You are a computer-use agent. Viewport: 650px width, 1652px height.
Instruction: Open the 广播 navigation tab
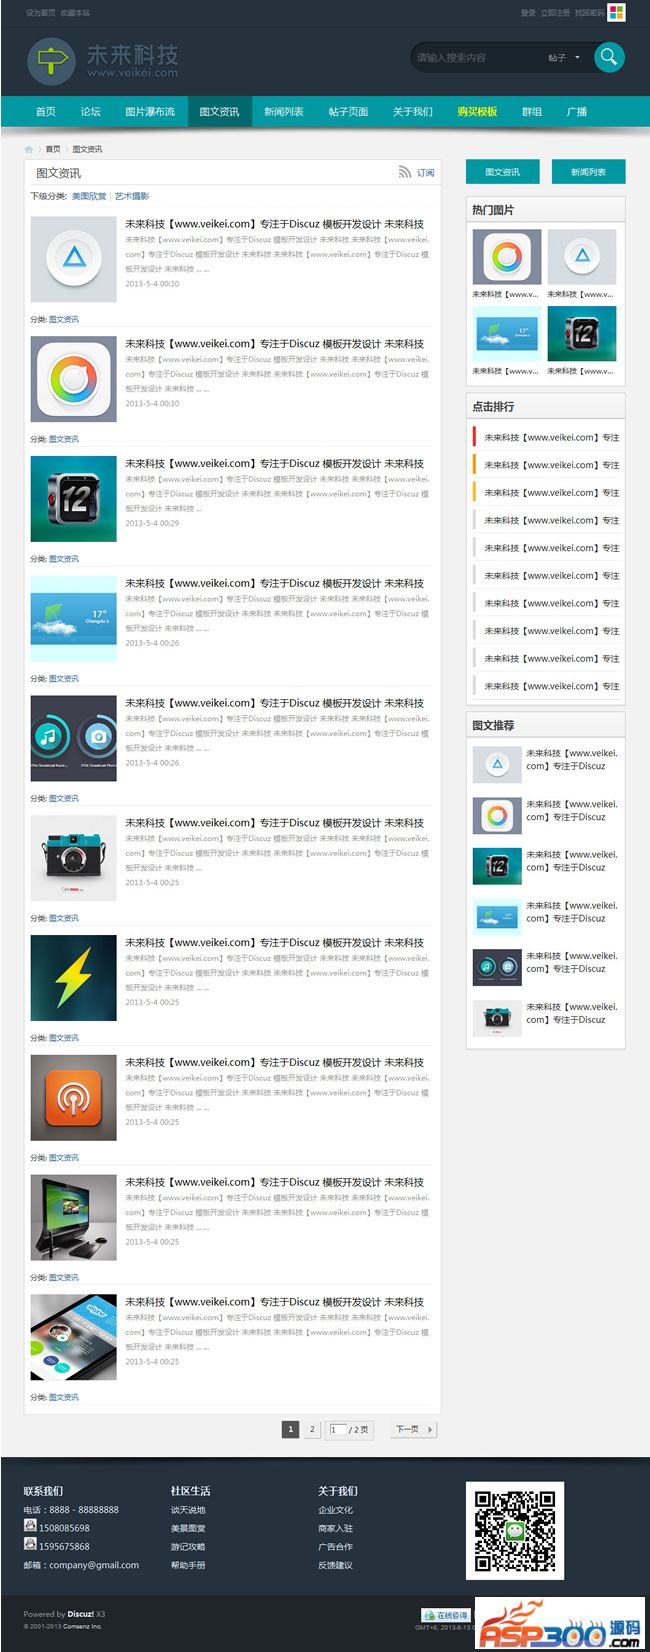(577, 112)
